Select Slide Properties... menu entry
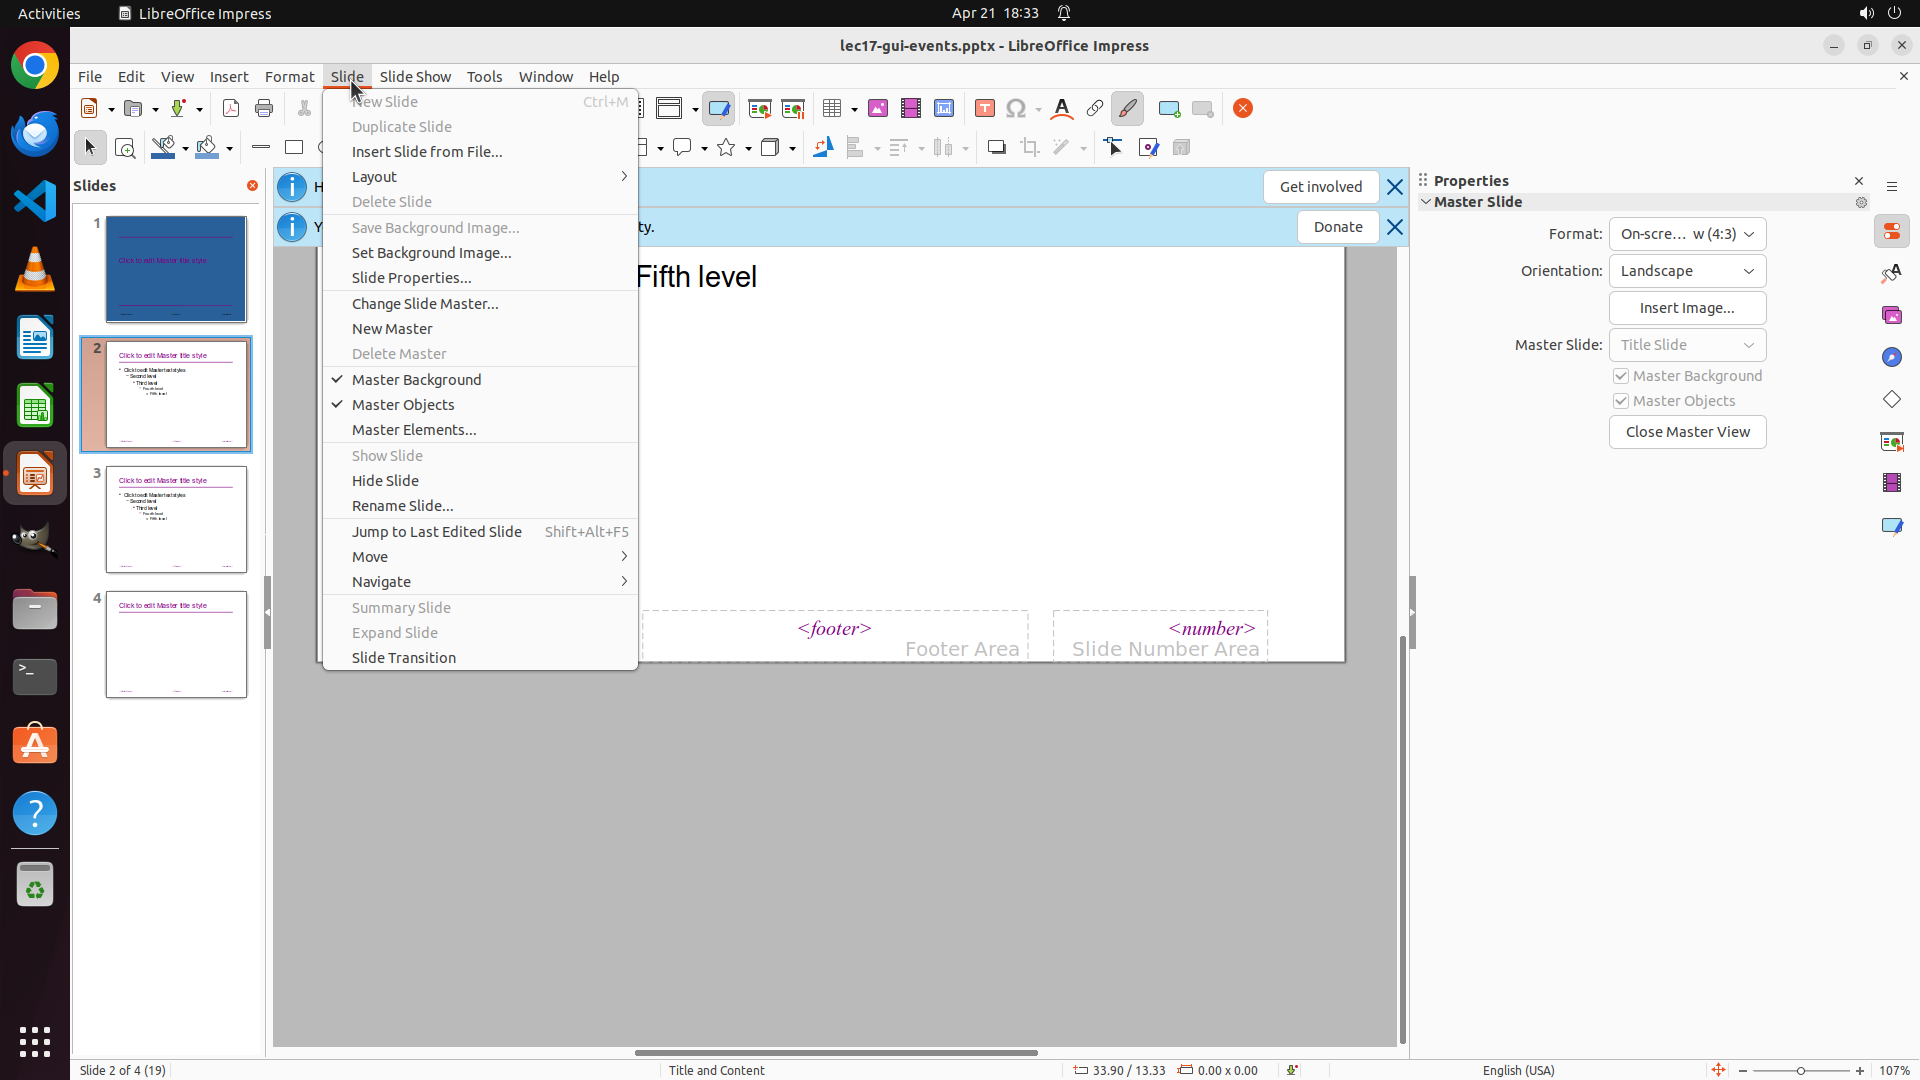 (x=411, y=278)
